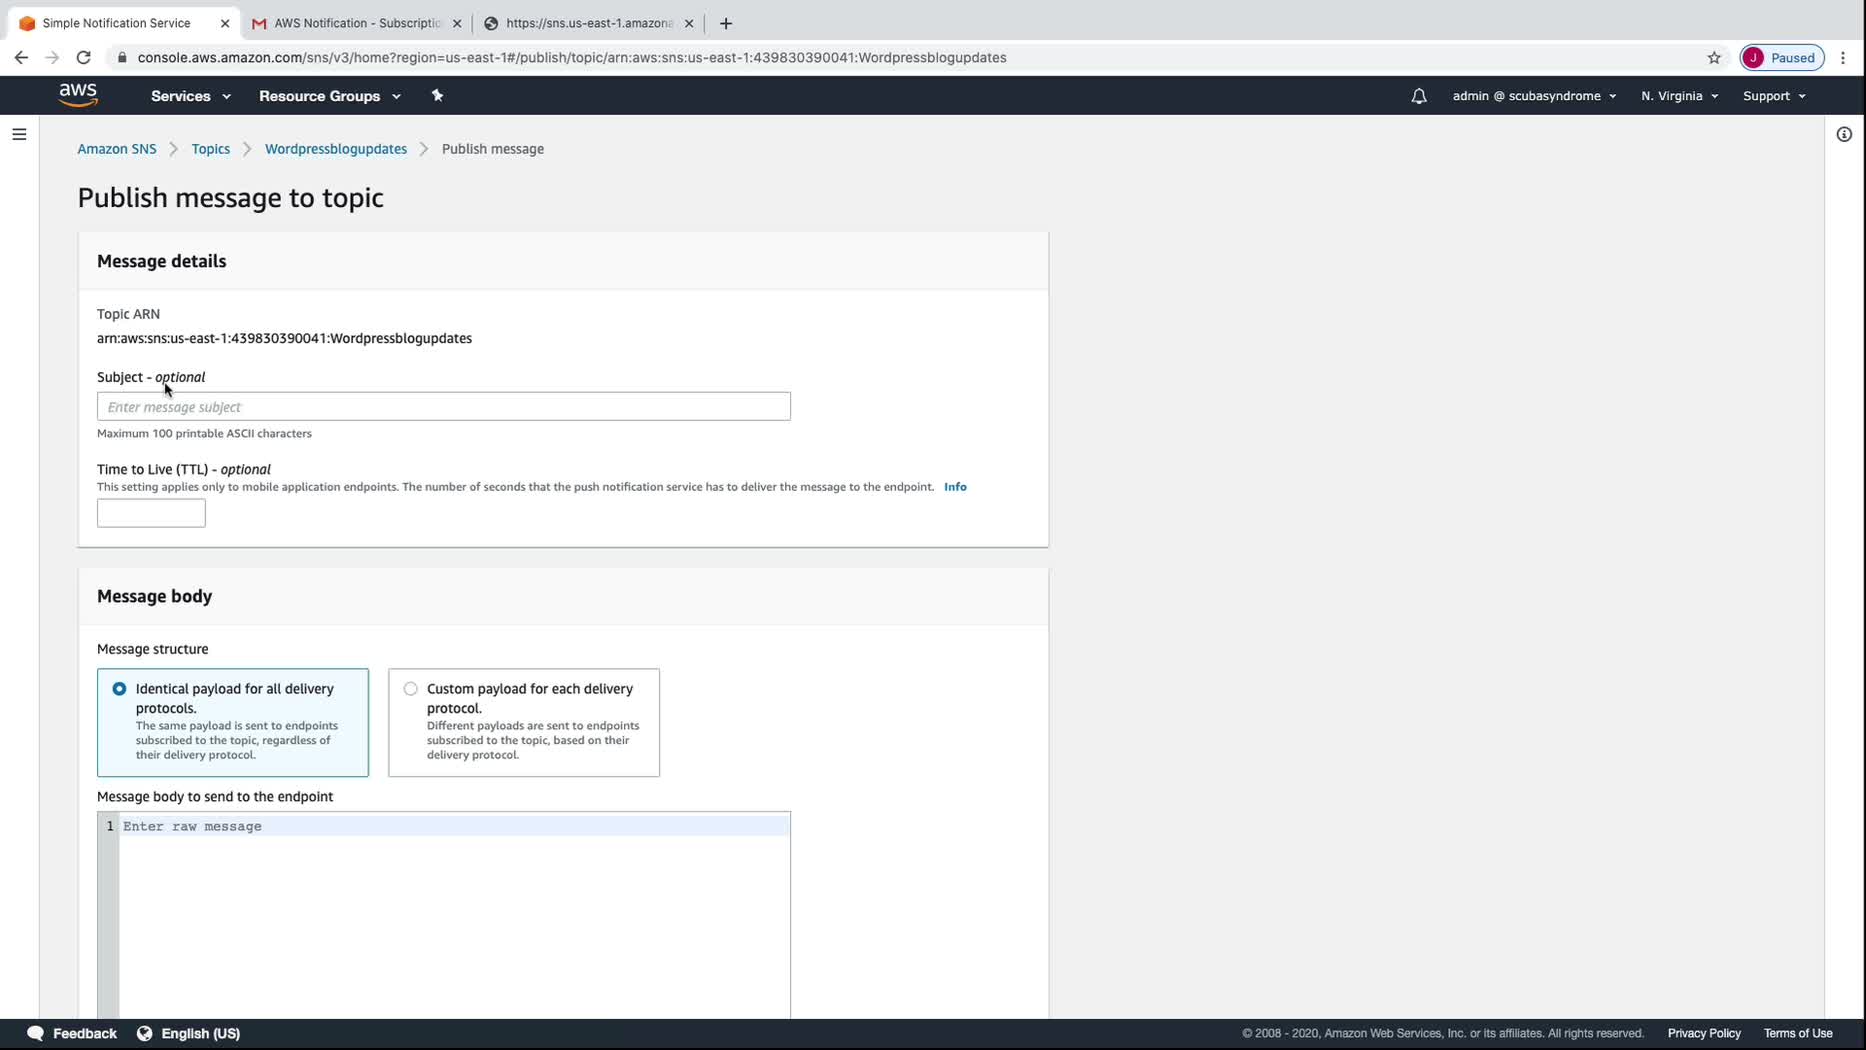Open the info help panel icon
1866x1050 pixels.
tap(1844, 134)
